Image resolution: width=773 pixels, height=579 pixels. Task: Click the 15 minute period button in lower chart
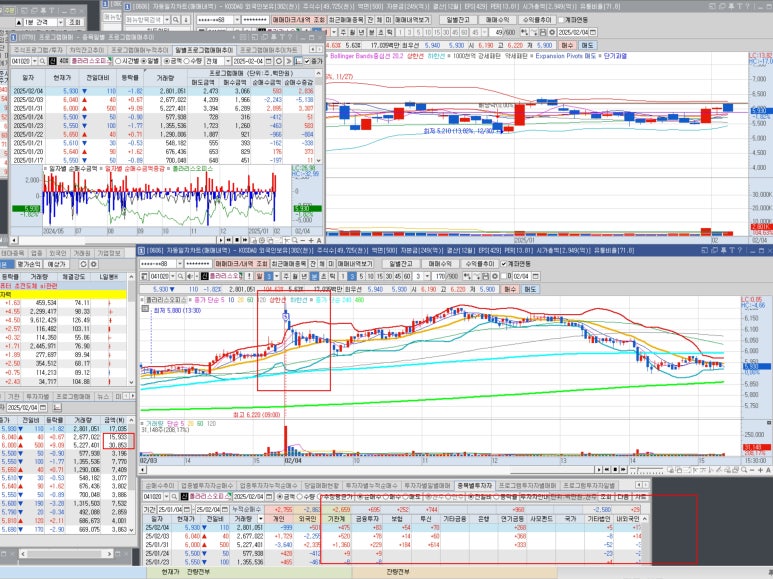point(381,276)
